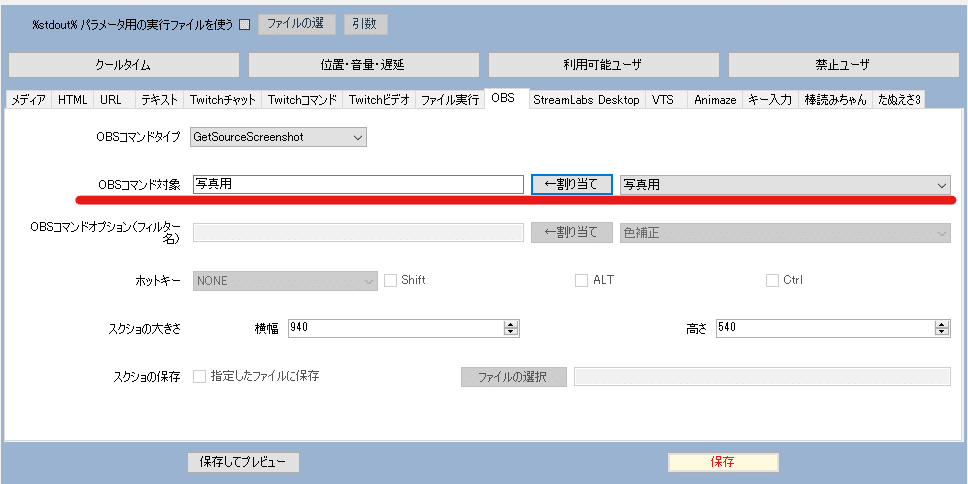Click the OBSコマンド対象 text field
968x484 pixels.
(x=358, y=184)
